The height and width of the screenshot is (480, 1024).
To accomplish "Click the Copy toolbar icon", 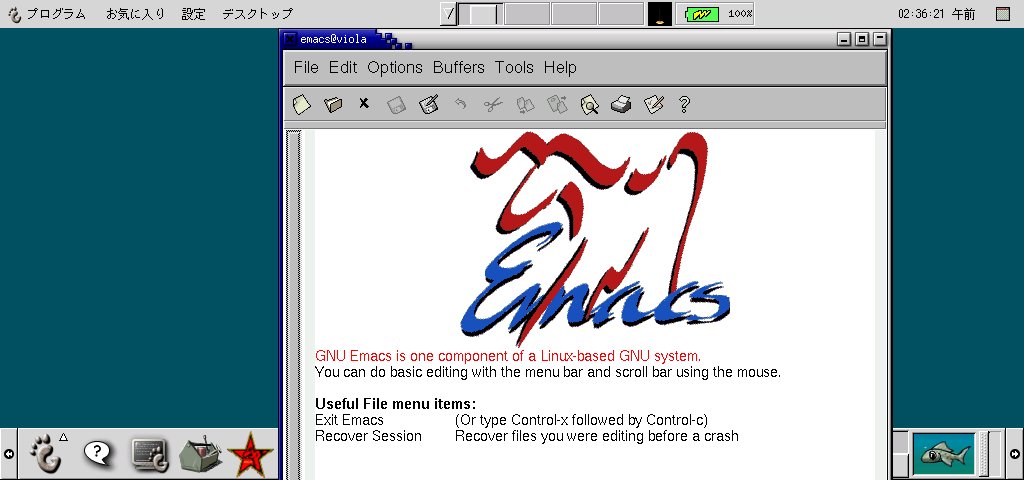I will click(x=525, y=104).
